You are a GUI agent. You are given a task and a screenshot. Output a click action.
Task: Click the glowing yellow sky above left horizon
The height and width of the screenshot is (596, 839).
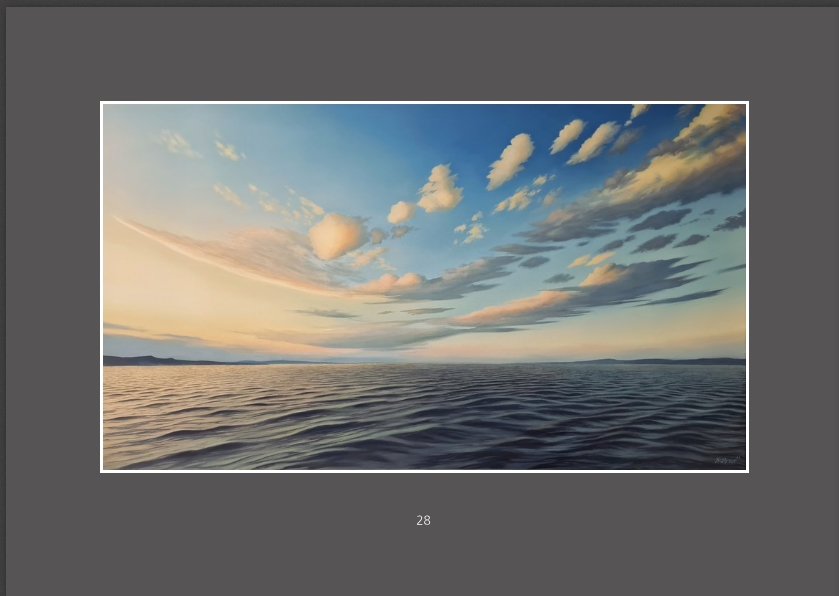click(150, 300)
